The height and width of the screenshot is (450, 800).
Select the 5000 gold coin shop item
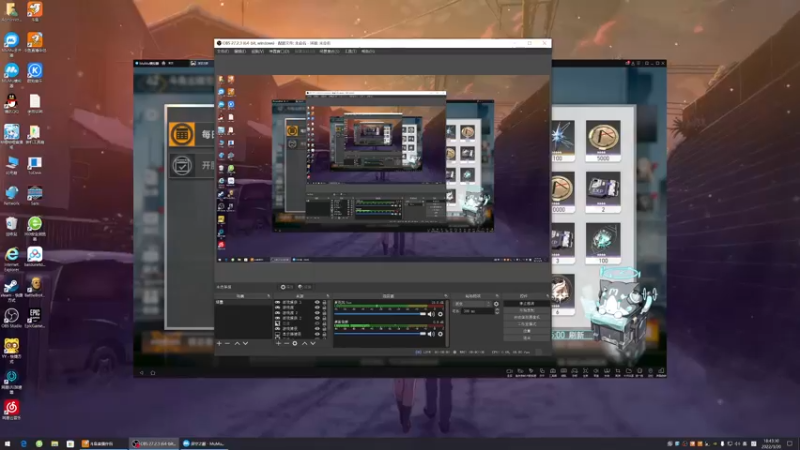[x=603, y=140]
